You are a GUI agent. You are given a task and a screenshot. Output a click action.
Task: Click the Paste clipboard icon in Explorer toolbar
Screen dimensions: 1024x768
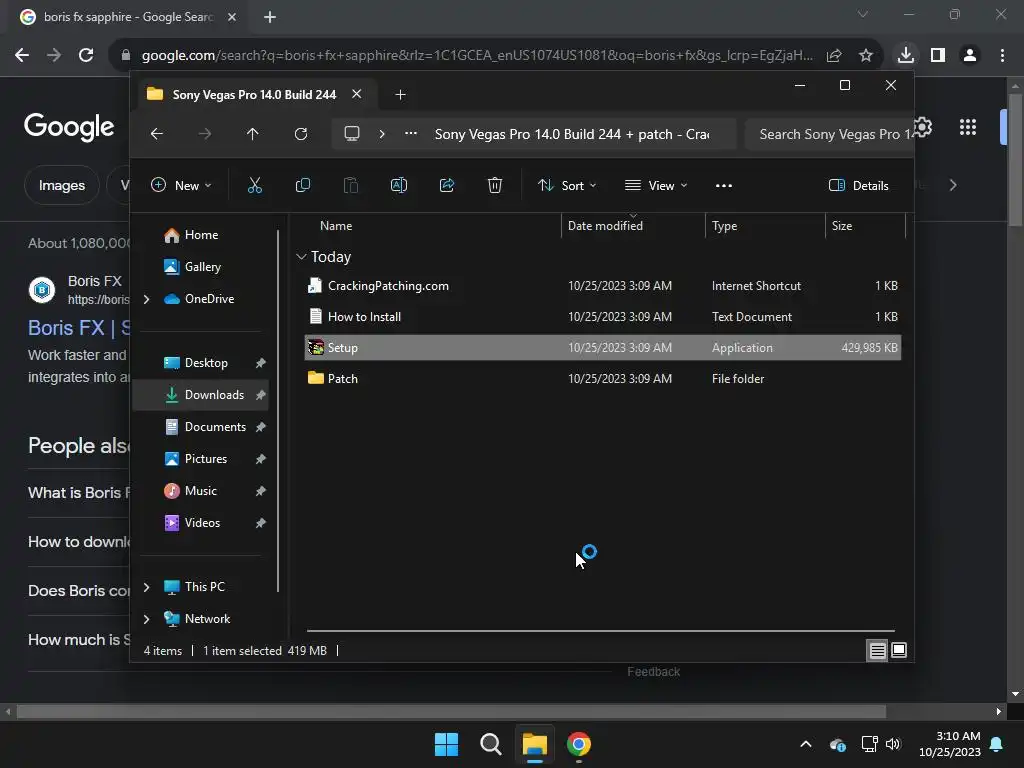pyautogui.click(x=351, y=185)
